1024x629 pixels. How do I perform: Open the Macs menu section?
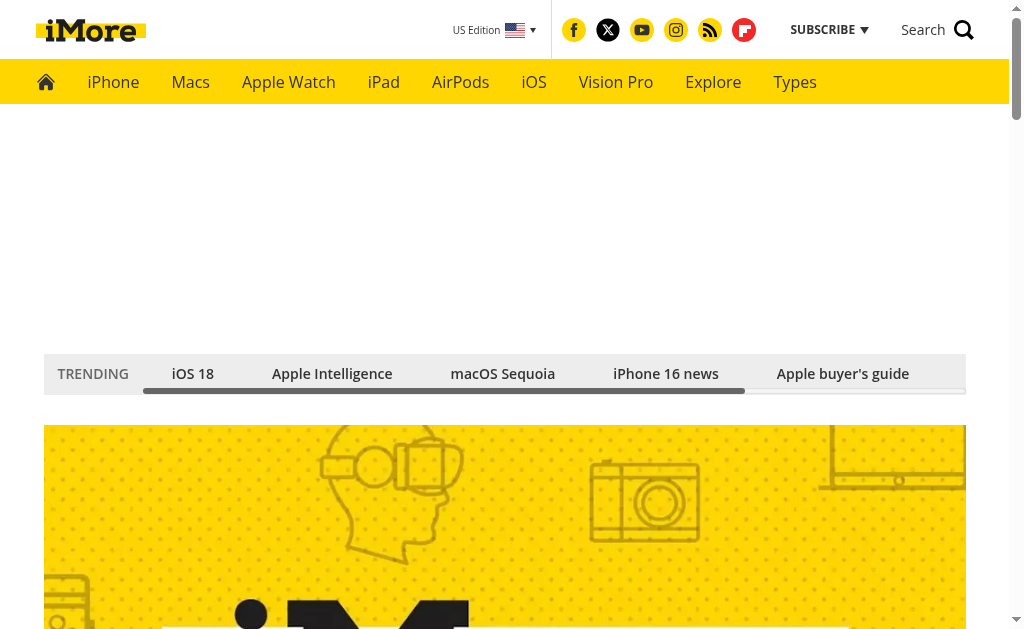click(190, 82)
